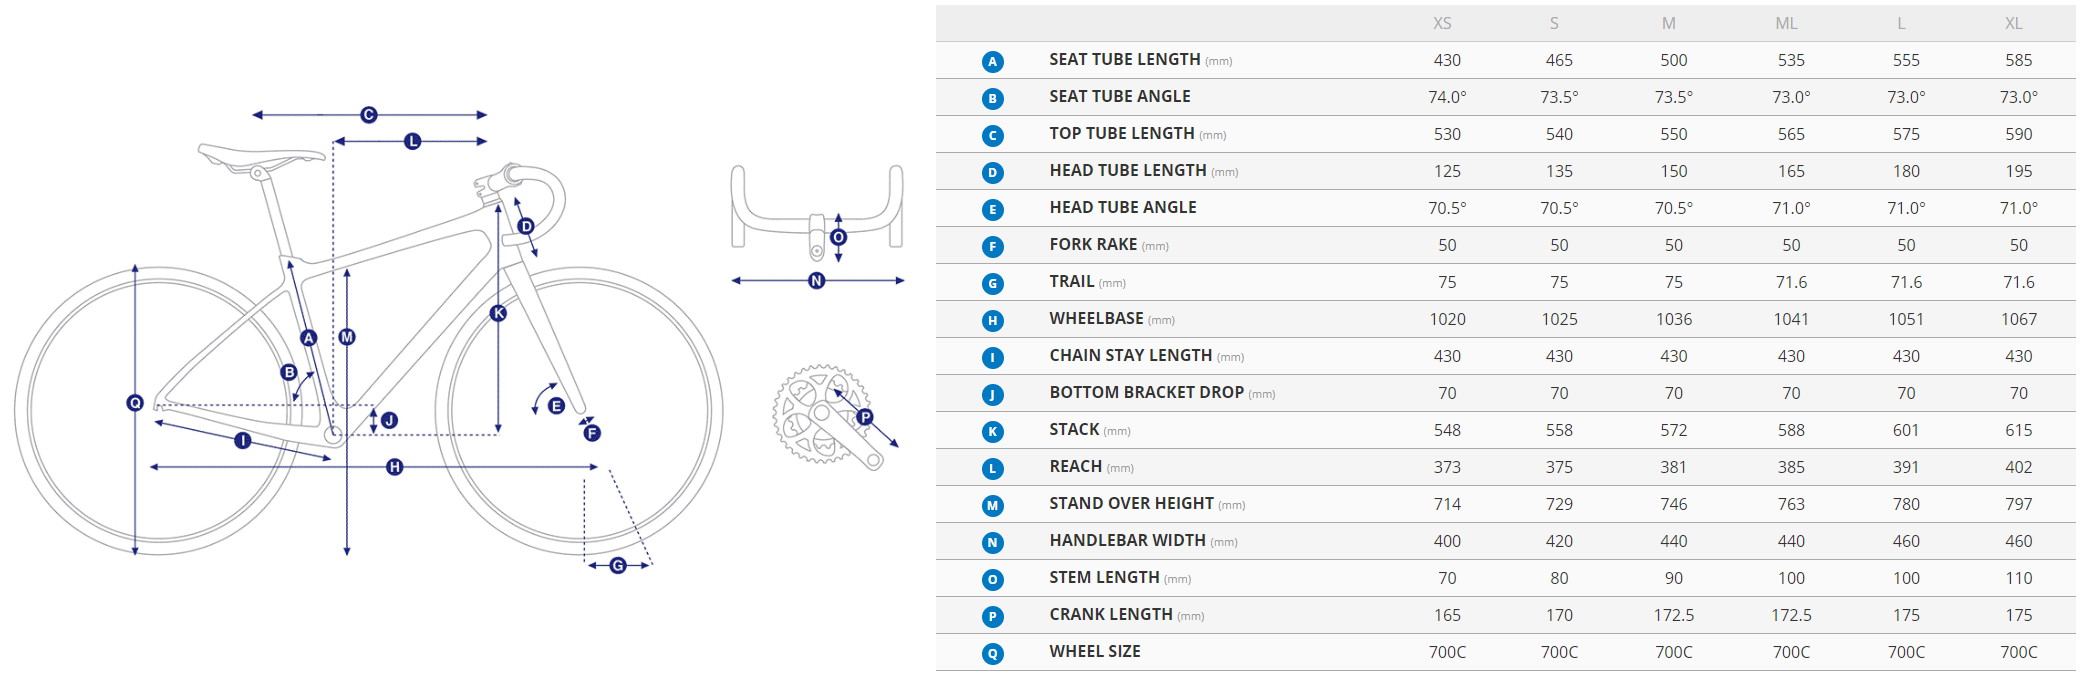This screenshot has width=2082, height=679.
Task: Select the XS size column header
Action: [x=1442, y=23]
